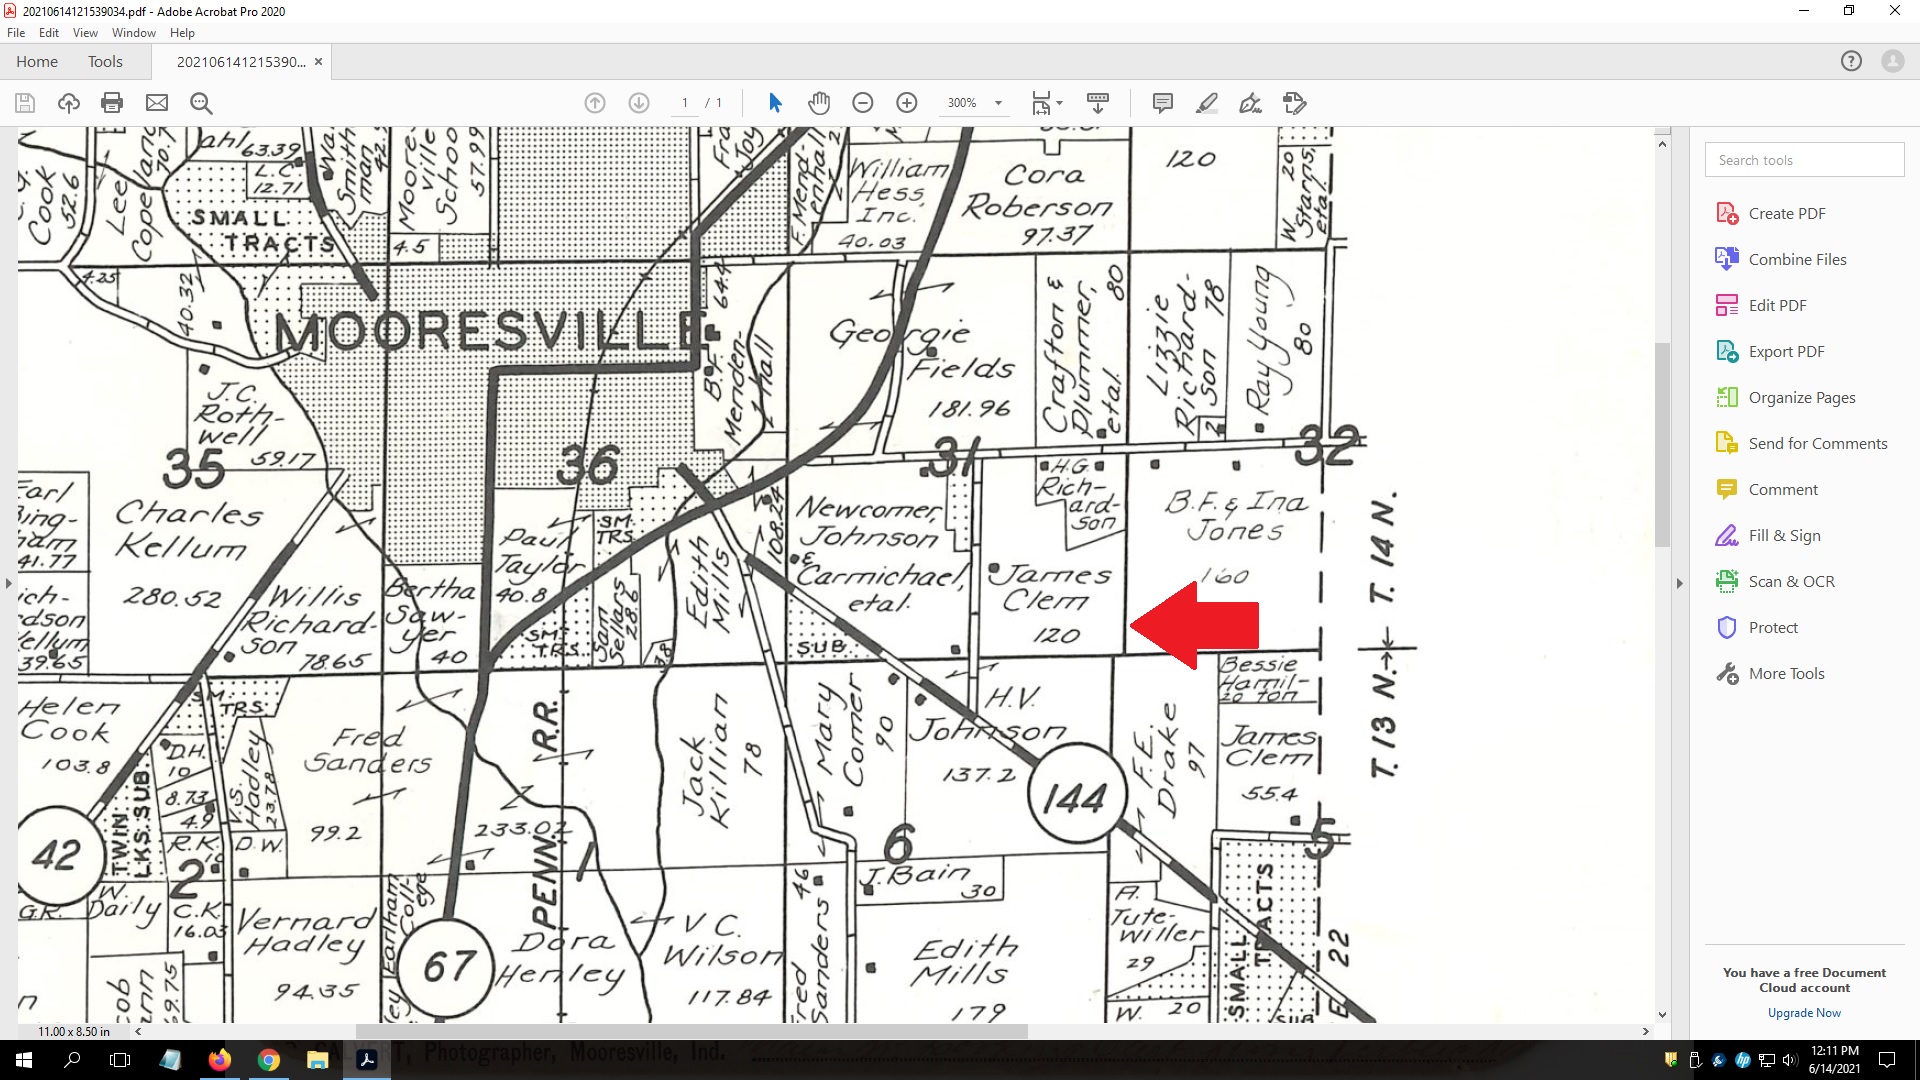Type in the Search tools field
The image size is (1920, 1080).
pyautogui.click(x=1803, y=159)
